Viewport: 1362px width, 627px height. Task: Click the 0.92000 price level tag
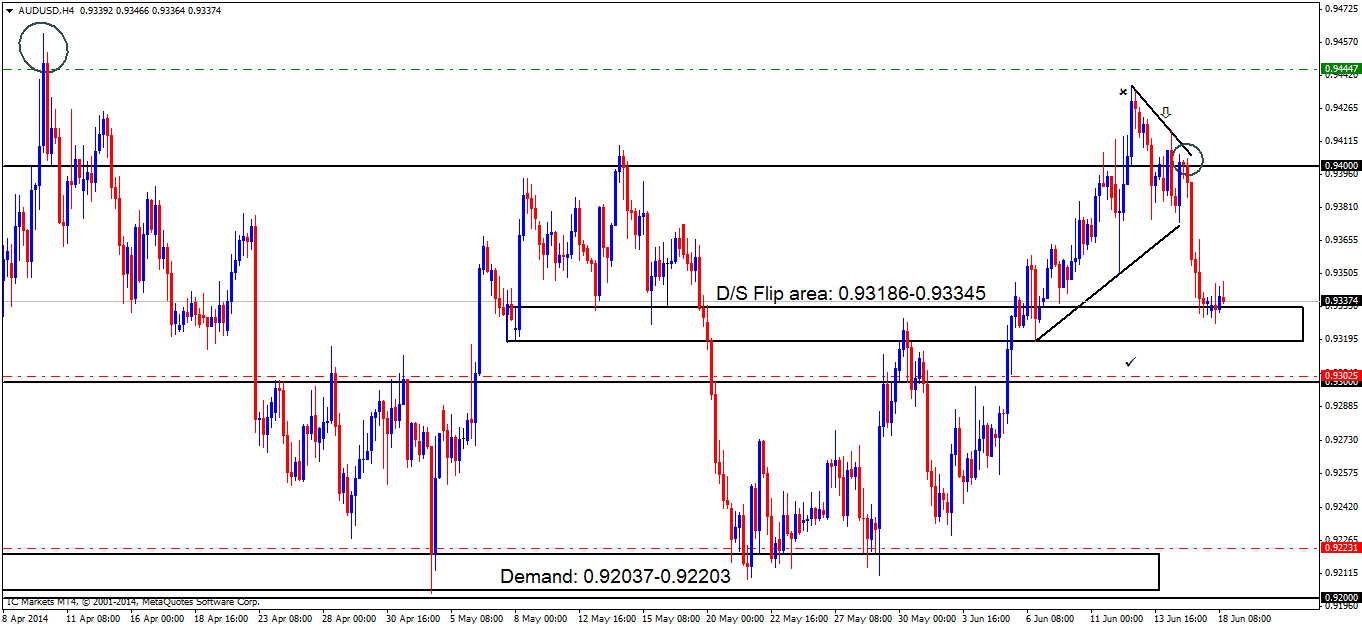click(x=1341, y=597)
